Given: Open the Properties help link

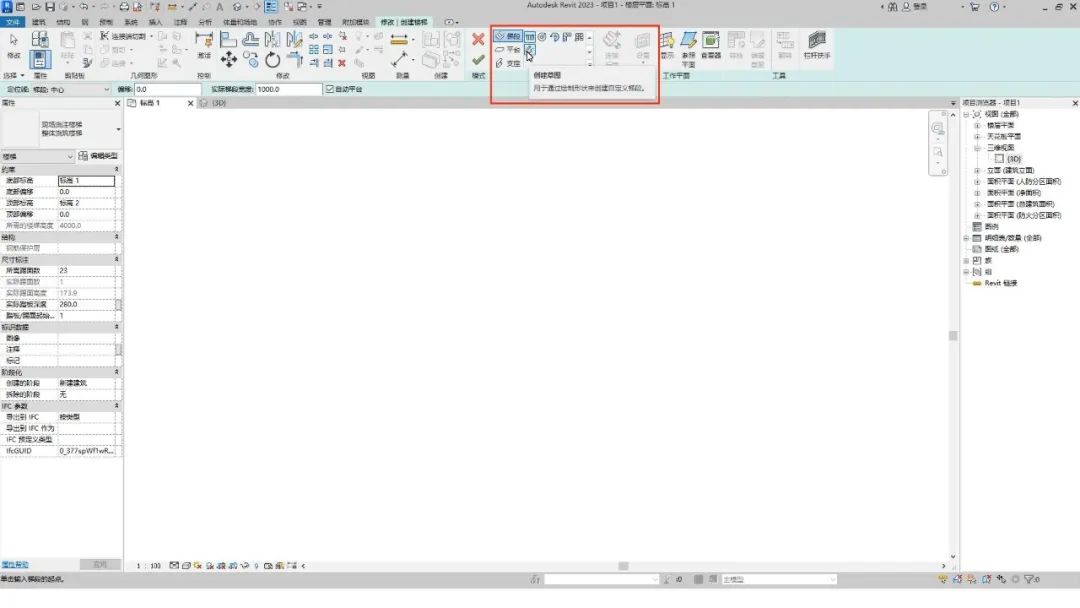Looking at the screenshot, I should pos(15,565).
